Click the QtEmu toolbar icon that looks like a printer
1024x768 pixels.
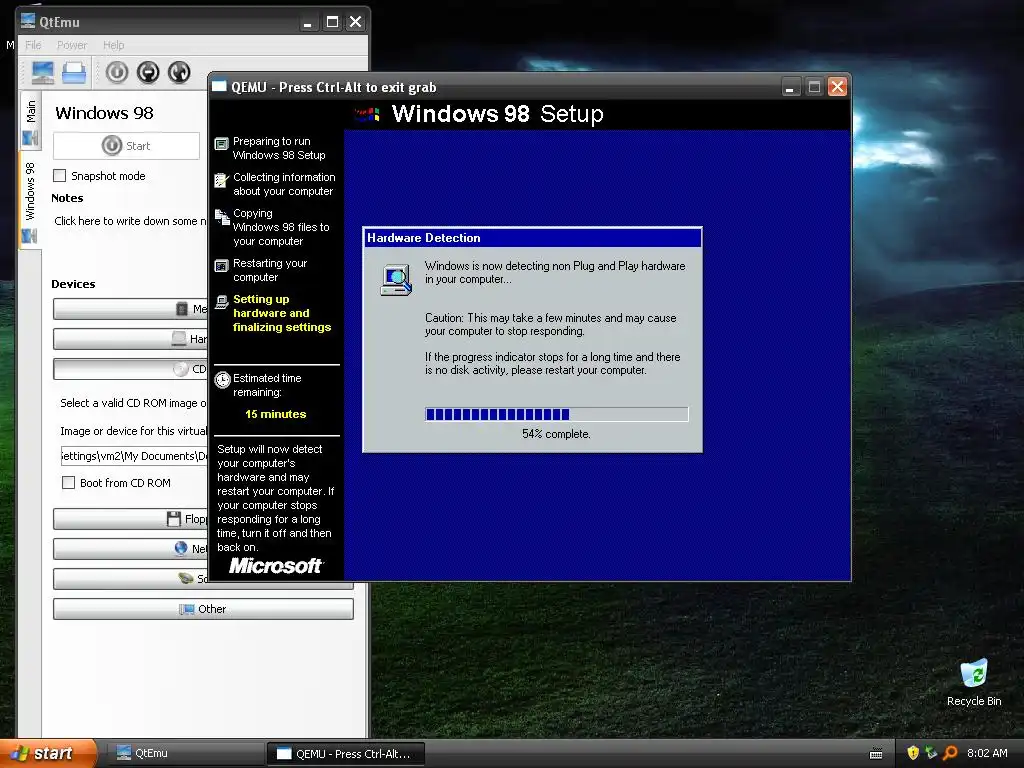[x=74, y=72]
